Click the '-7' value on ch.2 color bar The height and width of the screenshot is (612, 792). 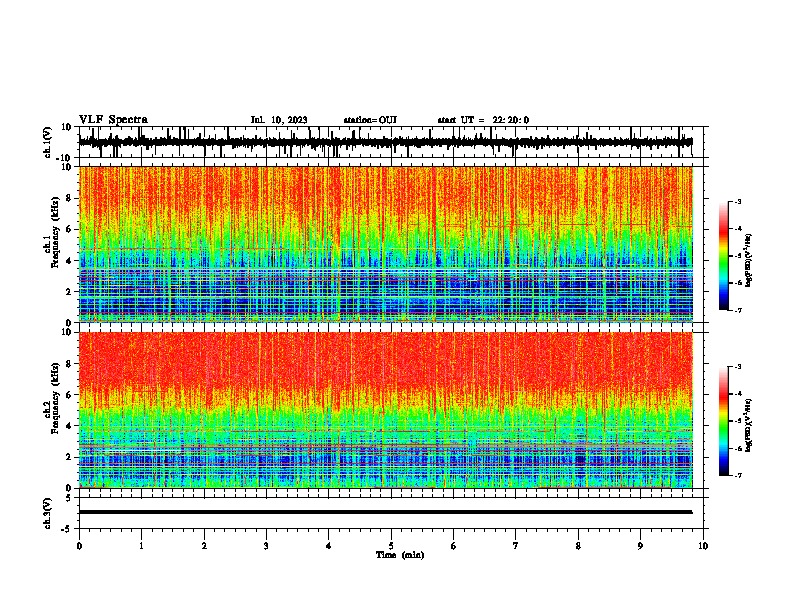pos(737,475)
